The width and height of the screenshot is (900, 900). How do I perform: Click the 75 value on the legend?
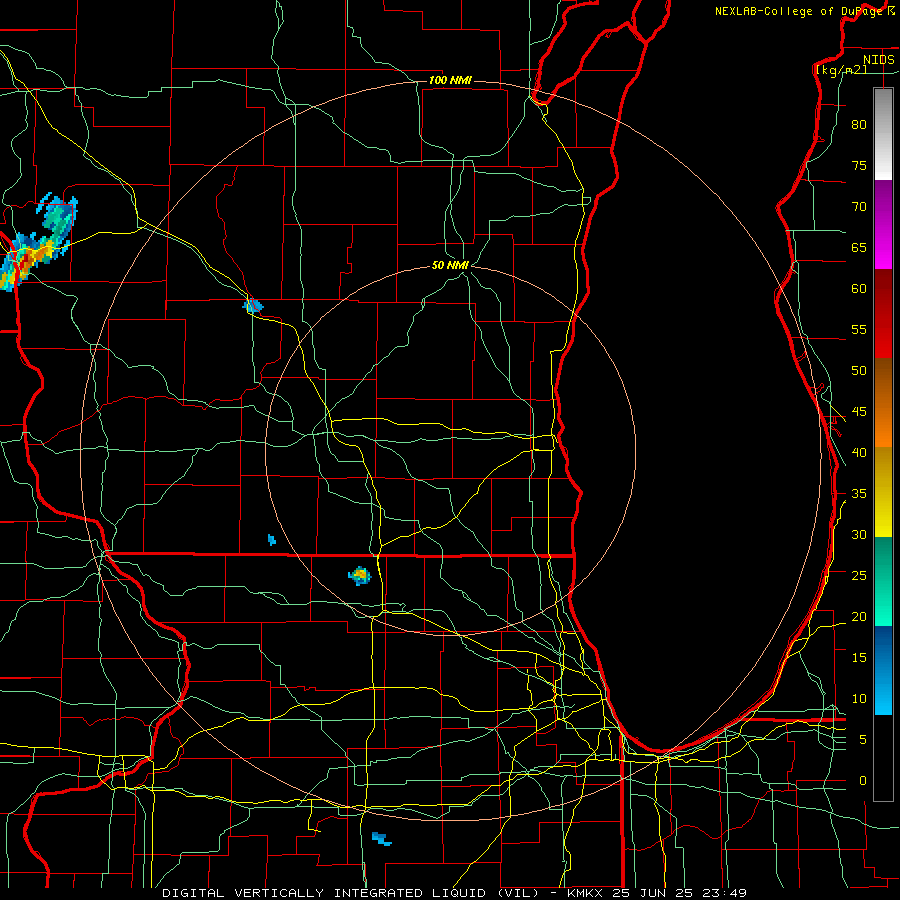859,166
